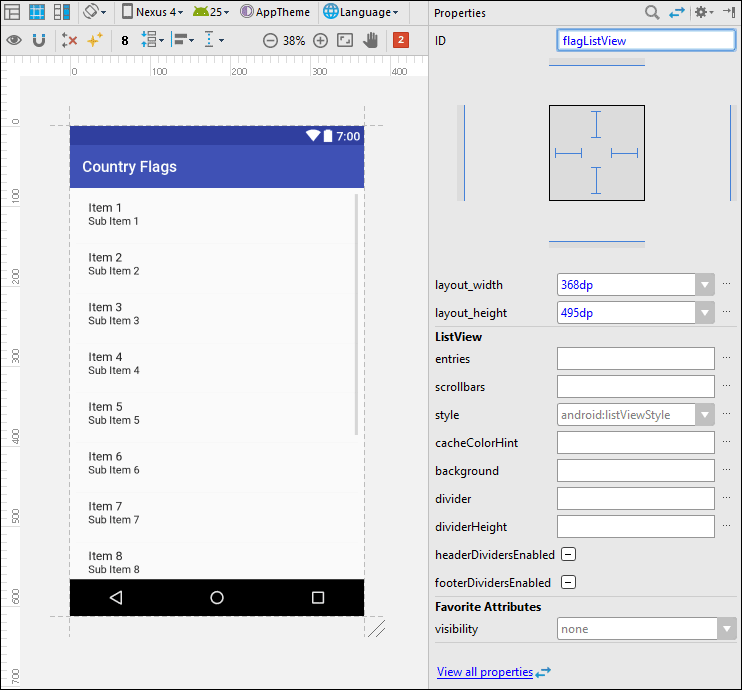
Task: Show Design plus Blueprint view
Action: 62,12
